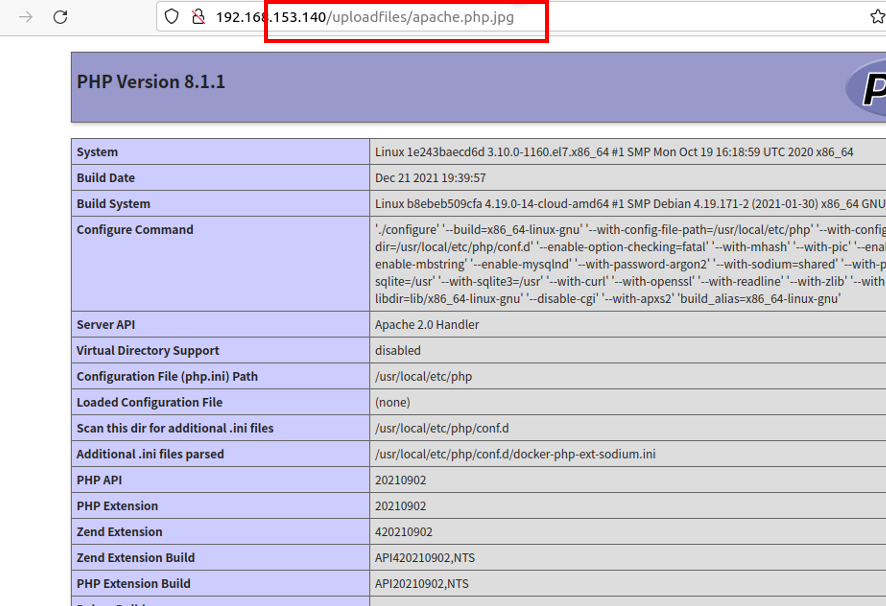Image resolution: width=886 pixels, height=606 pixels.
Task: Click the PHP logo in the header
Action: [865, 87]
